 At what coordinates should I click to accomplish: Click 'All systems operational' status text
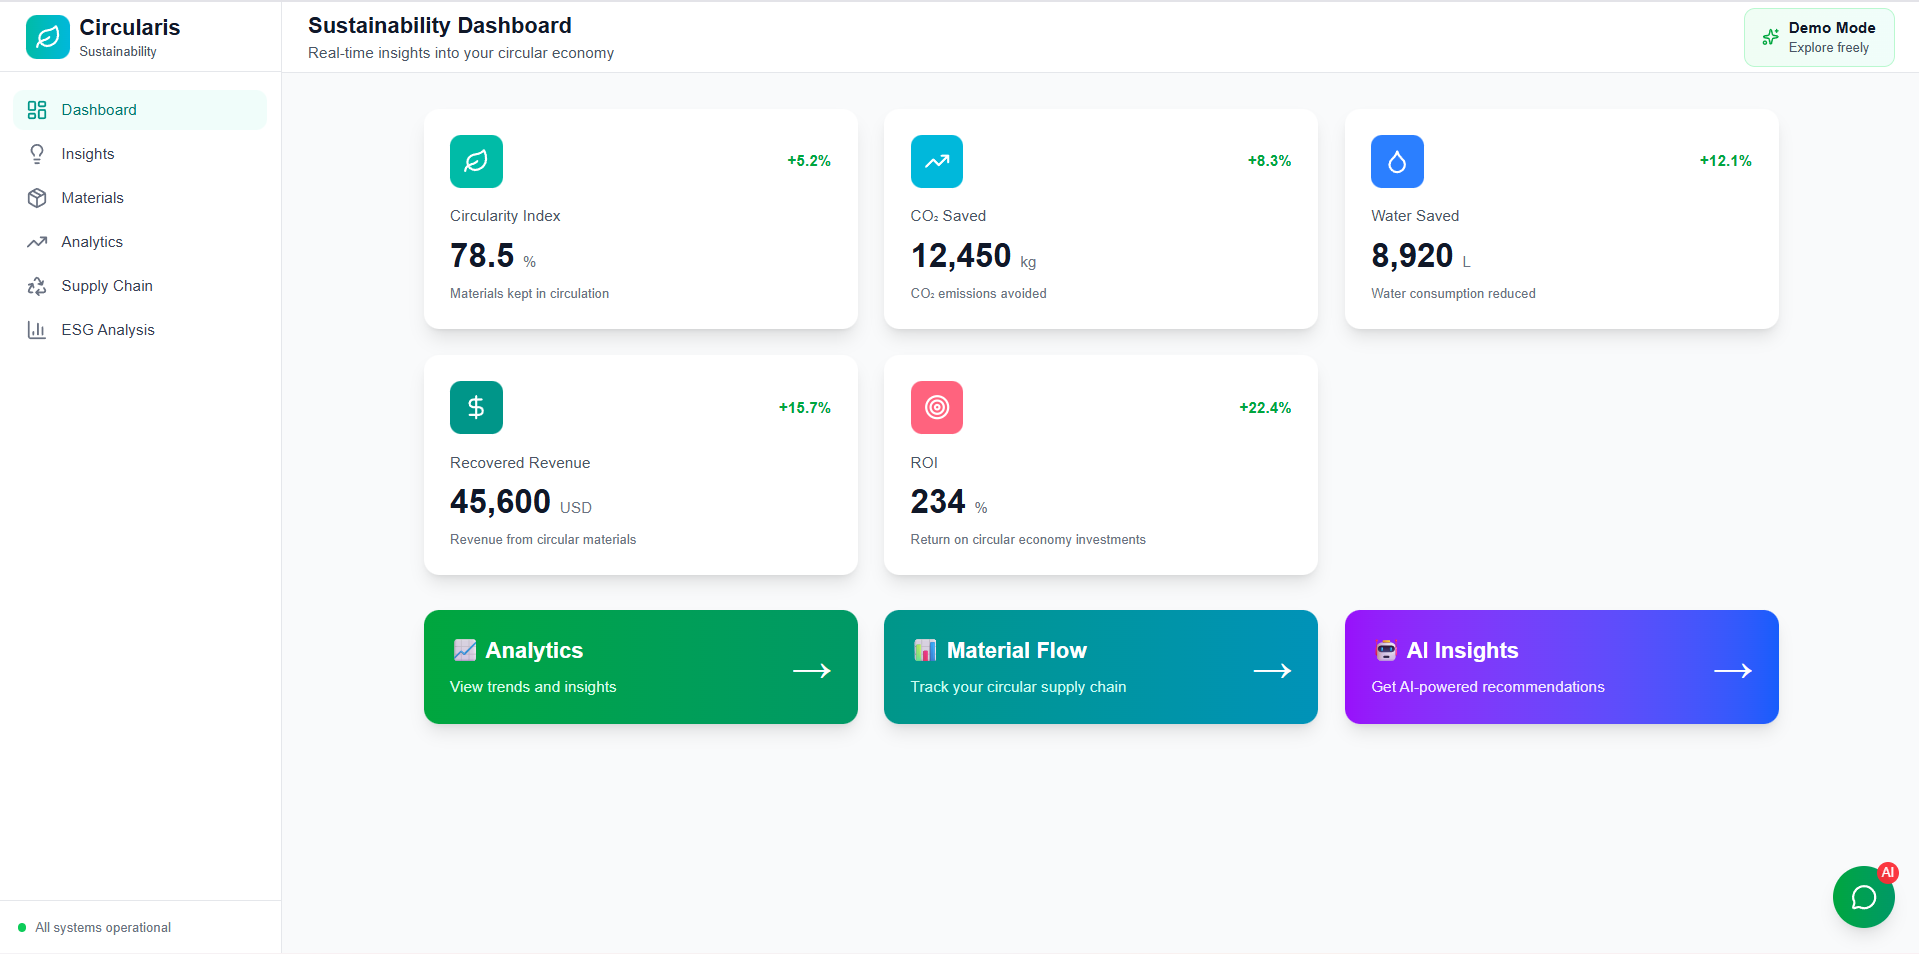(103, 928)
